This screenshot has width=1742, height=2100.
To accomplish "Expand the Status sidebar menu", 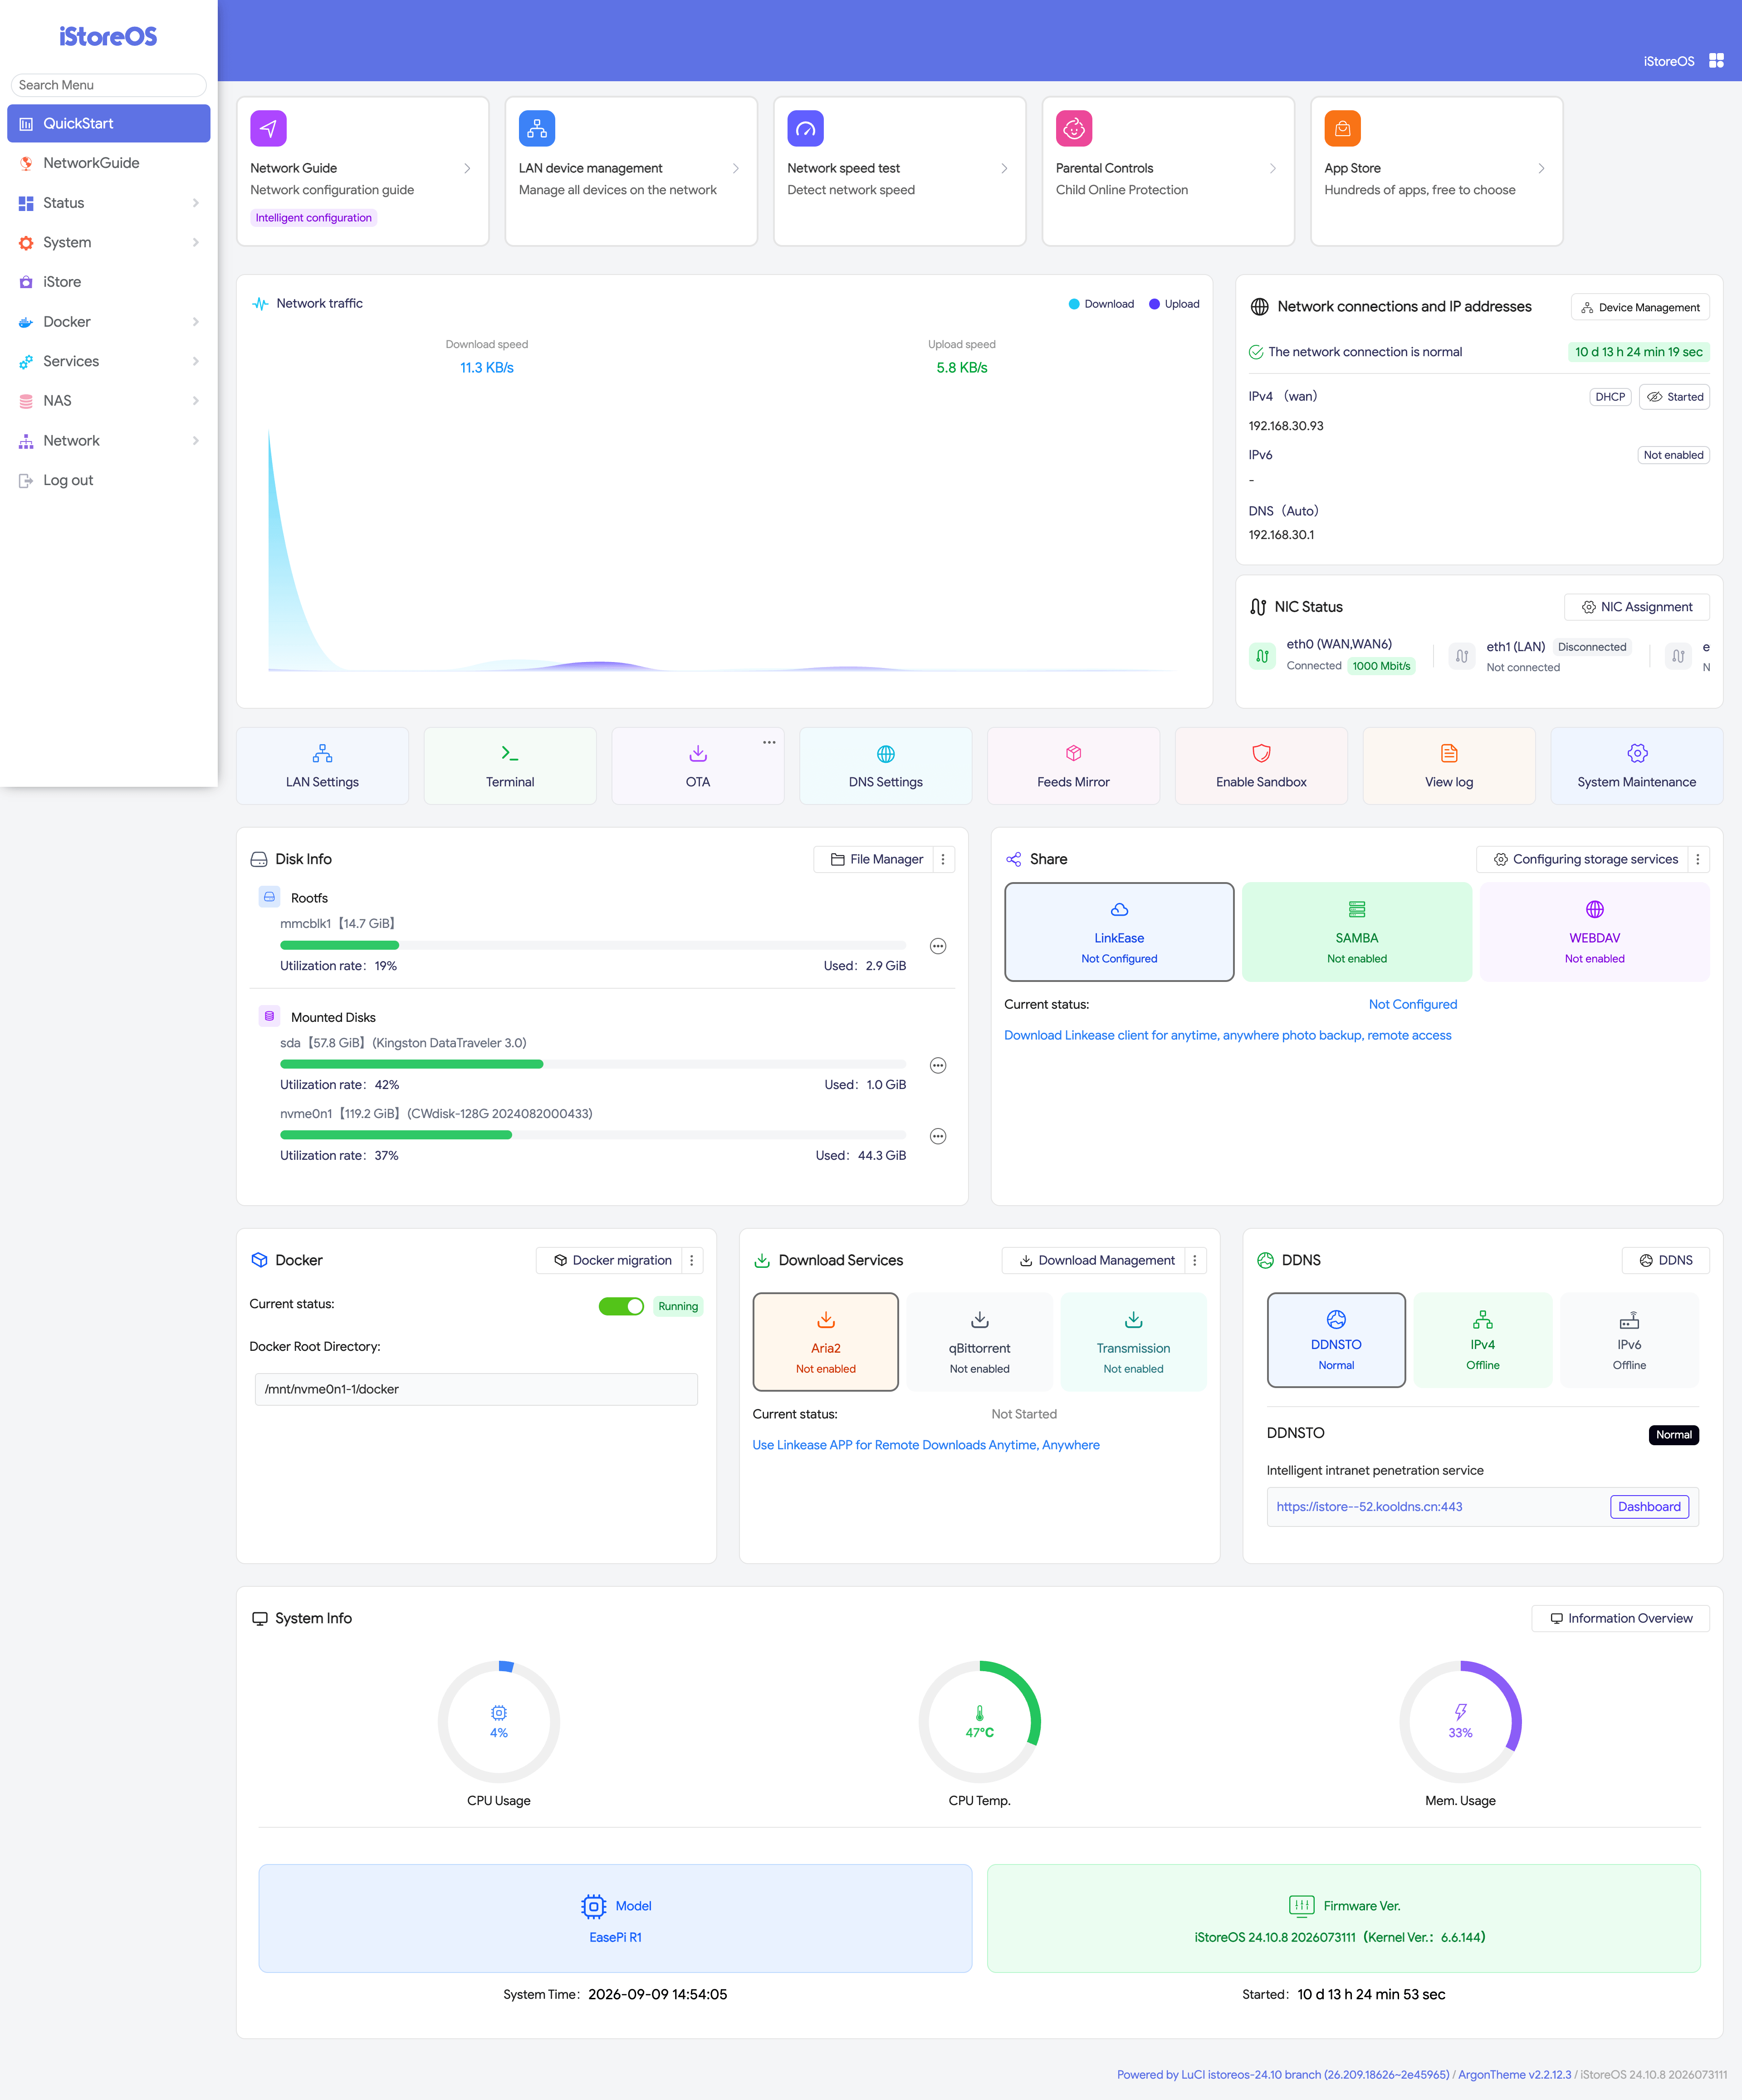I will [109, 203].
